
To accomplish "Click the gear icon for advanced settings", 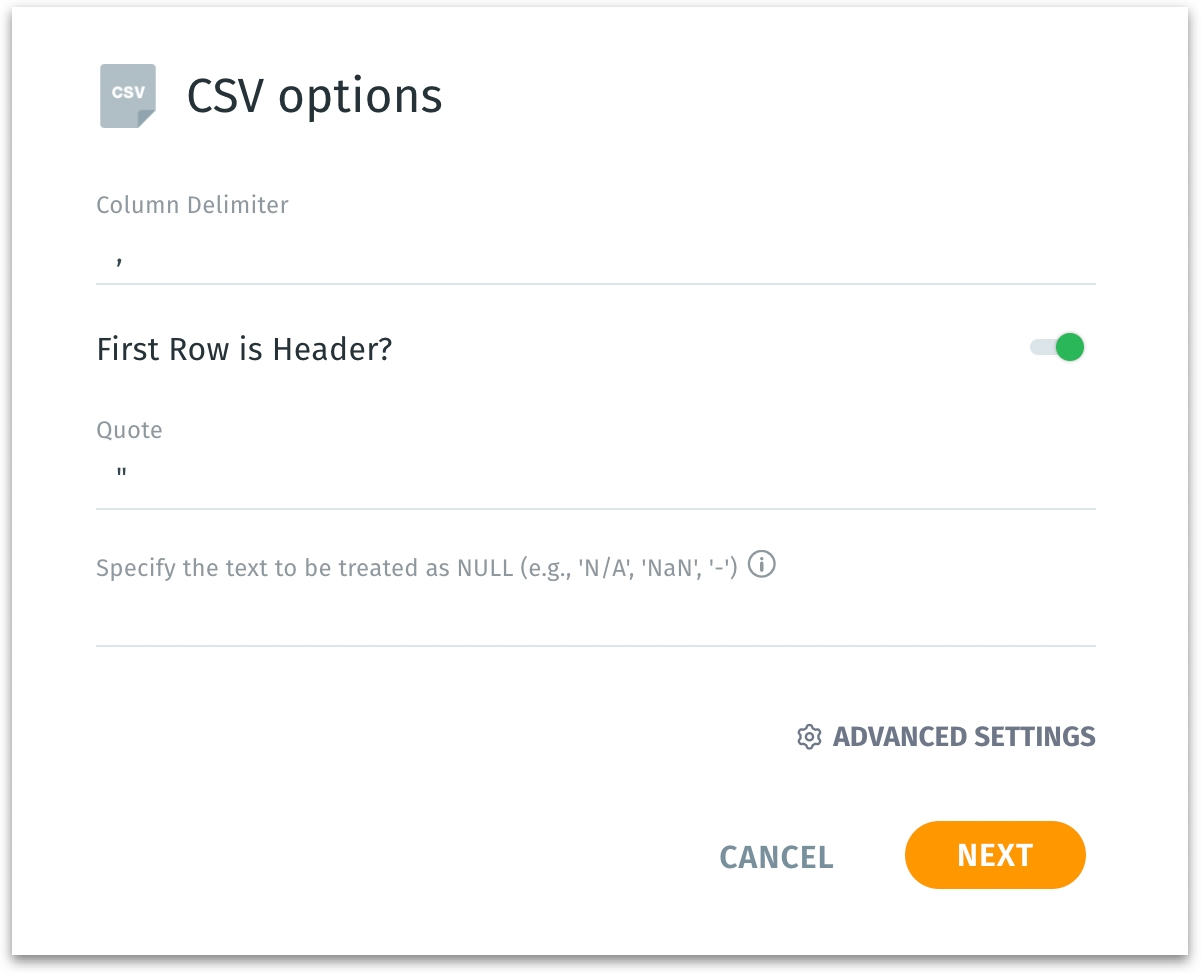I will [809, 737].
